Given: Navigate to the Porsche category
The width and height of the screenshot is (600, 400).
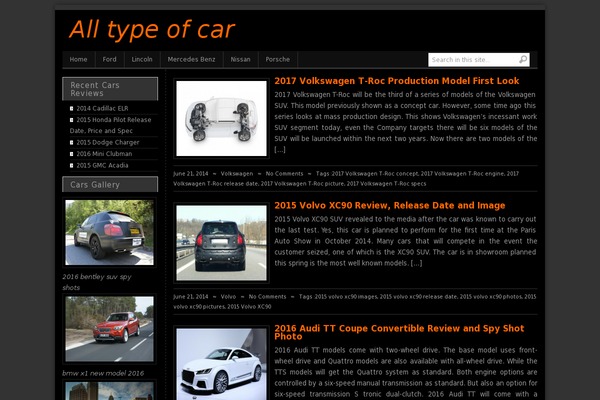Looking at the screenshot, I should (278, 59).
